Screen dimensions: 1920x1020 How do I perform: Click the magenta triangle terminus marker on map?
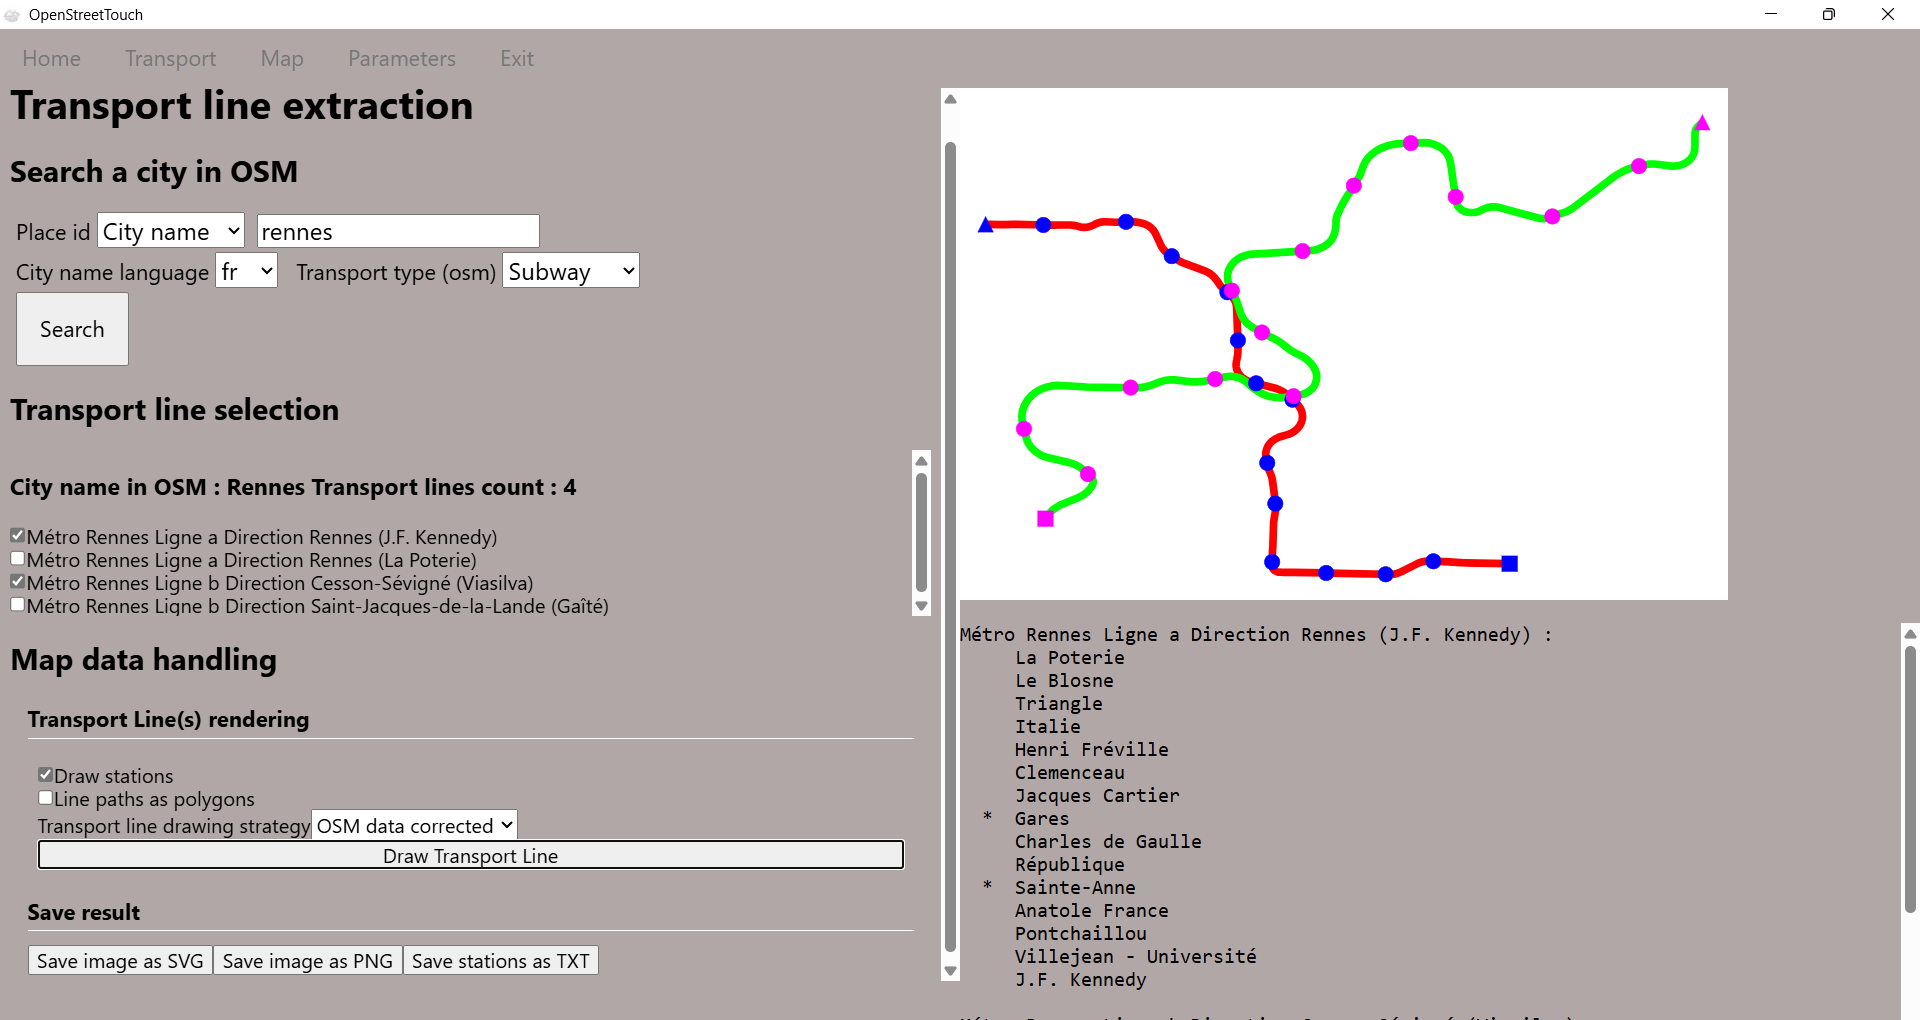[1702, 123]
